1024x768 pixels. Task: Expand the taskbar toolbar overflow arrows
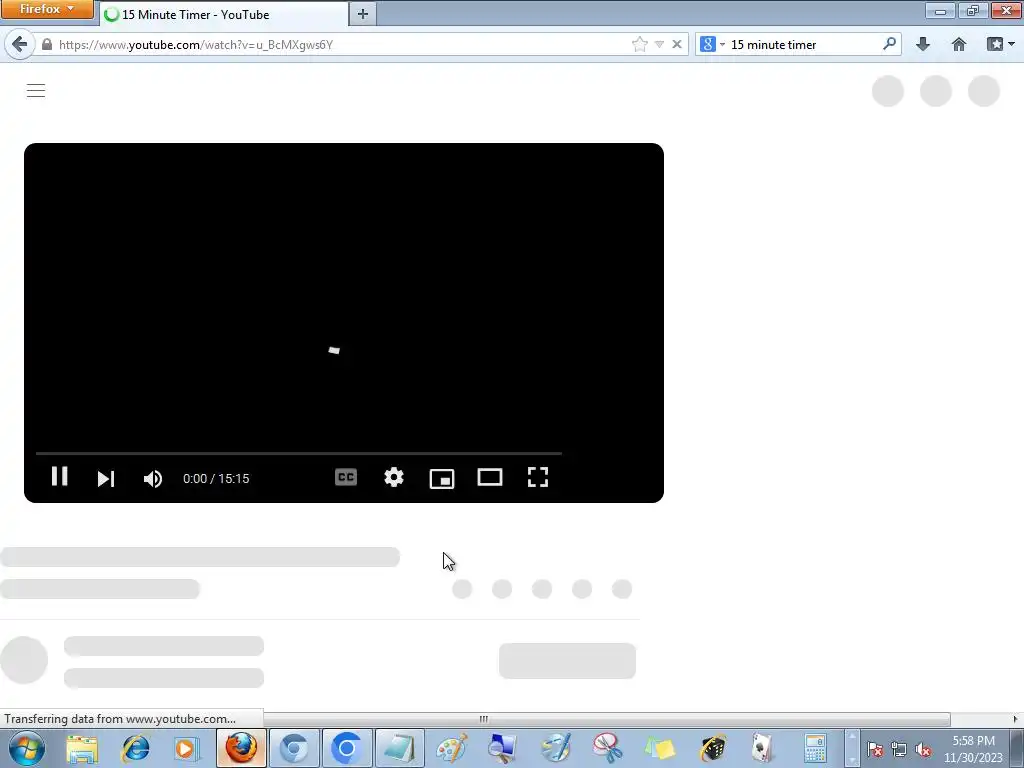[x=852, y=748]
